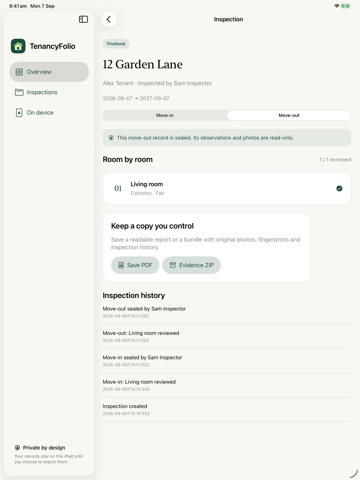
Task: Click the 'Private by design' label
Action: coord(44,448)
